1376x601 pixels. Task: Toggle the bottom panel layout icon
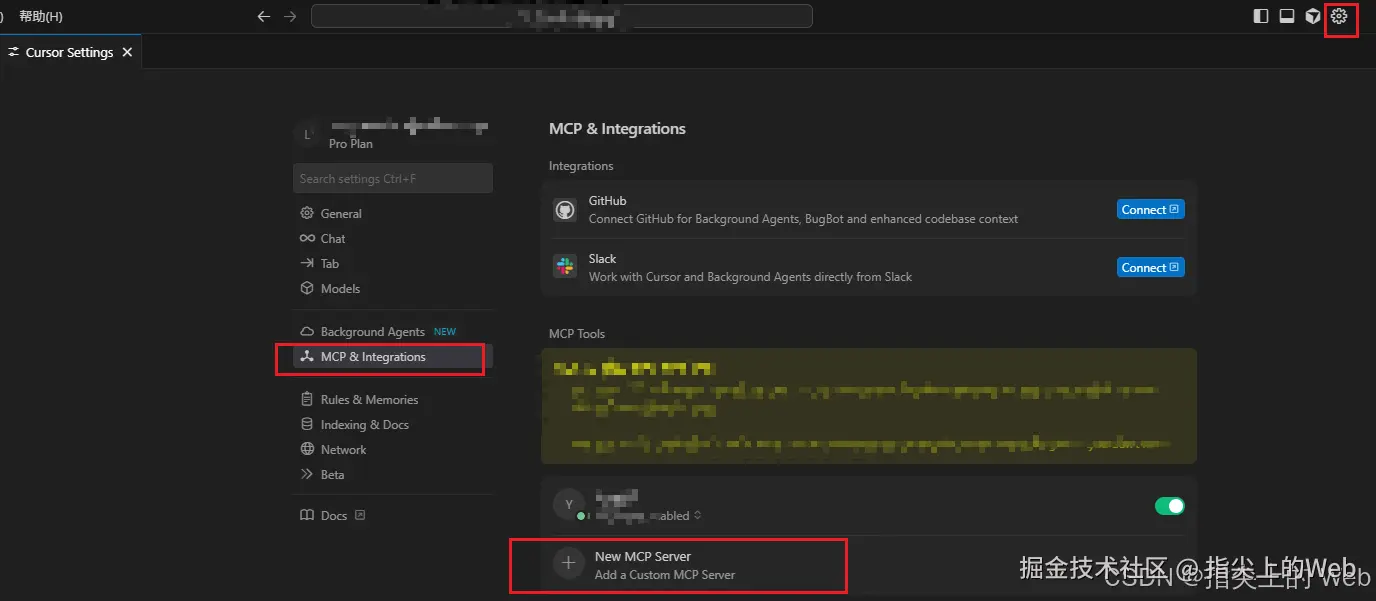1287,16
